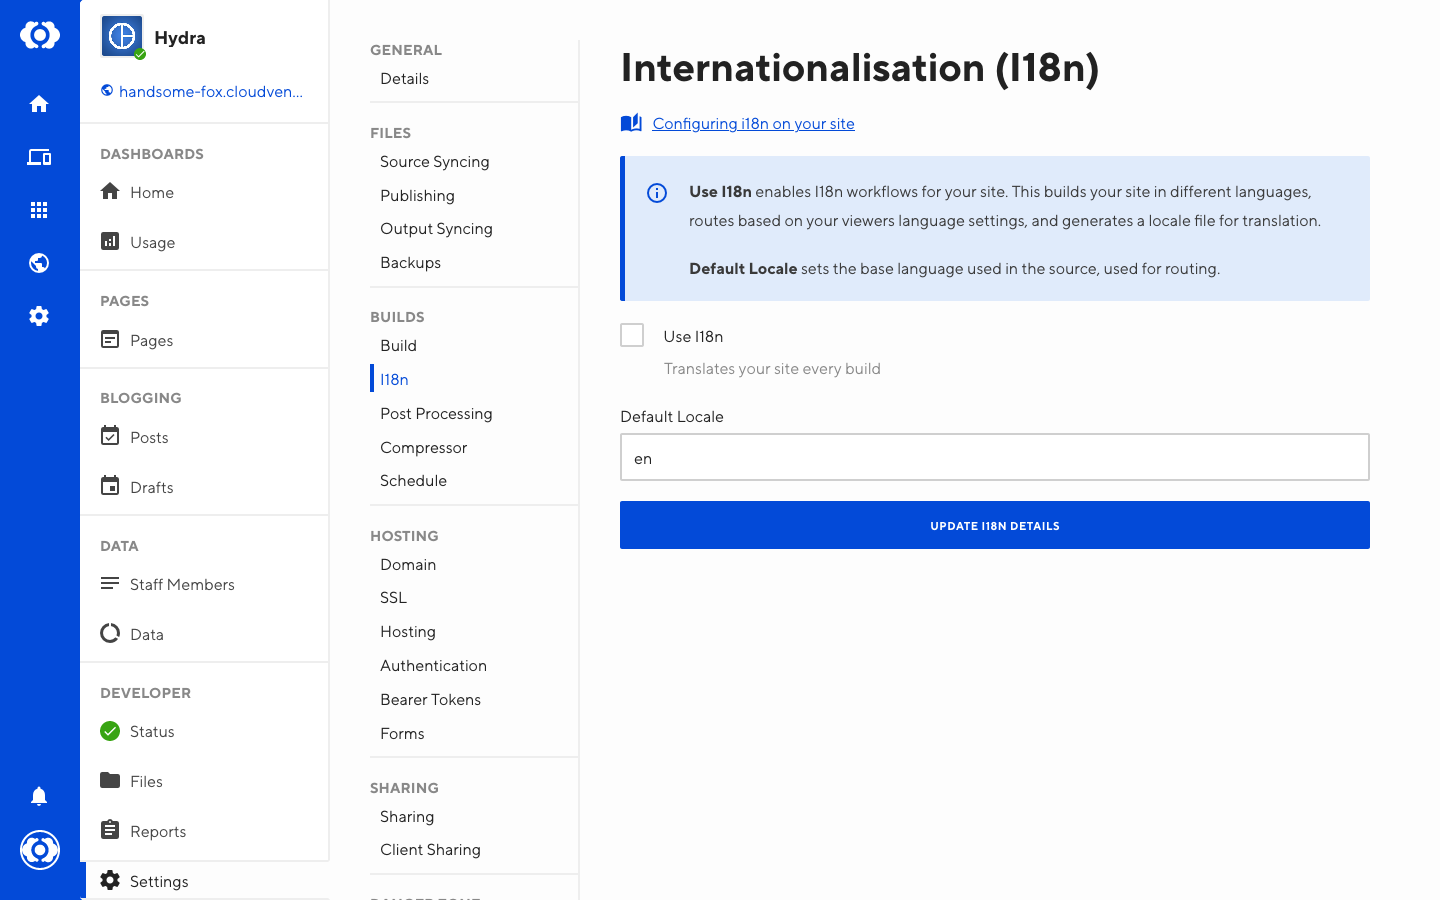The image size is (1440, 900).
Task: Enable the Use I18n checkbox
Action: (x=632, y=335)
